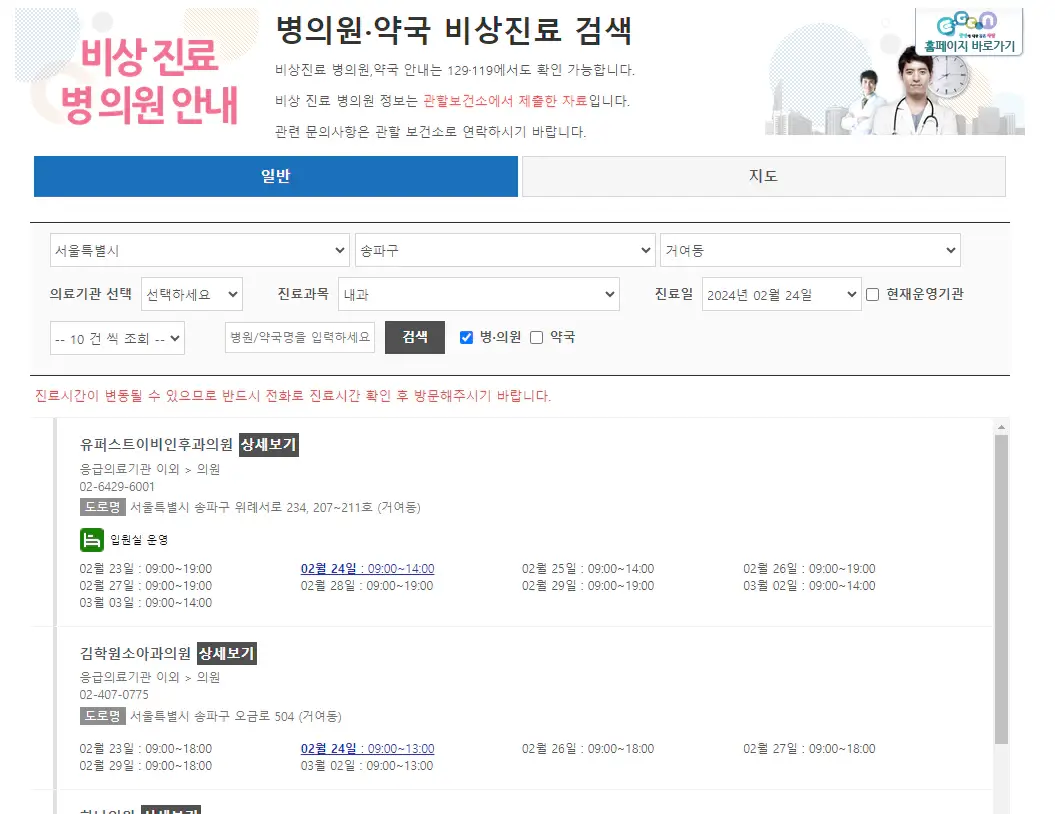Check the 약국 checkbox
This screenshot has height=814, width=1055.
coord(536,337)
